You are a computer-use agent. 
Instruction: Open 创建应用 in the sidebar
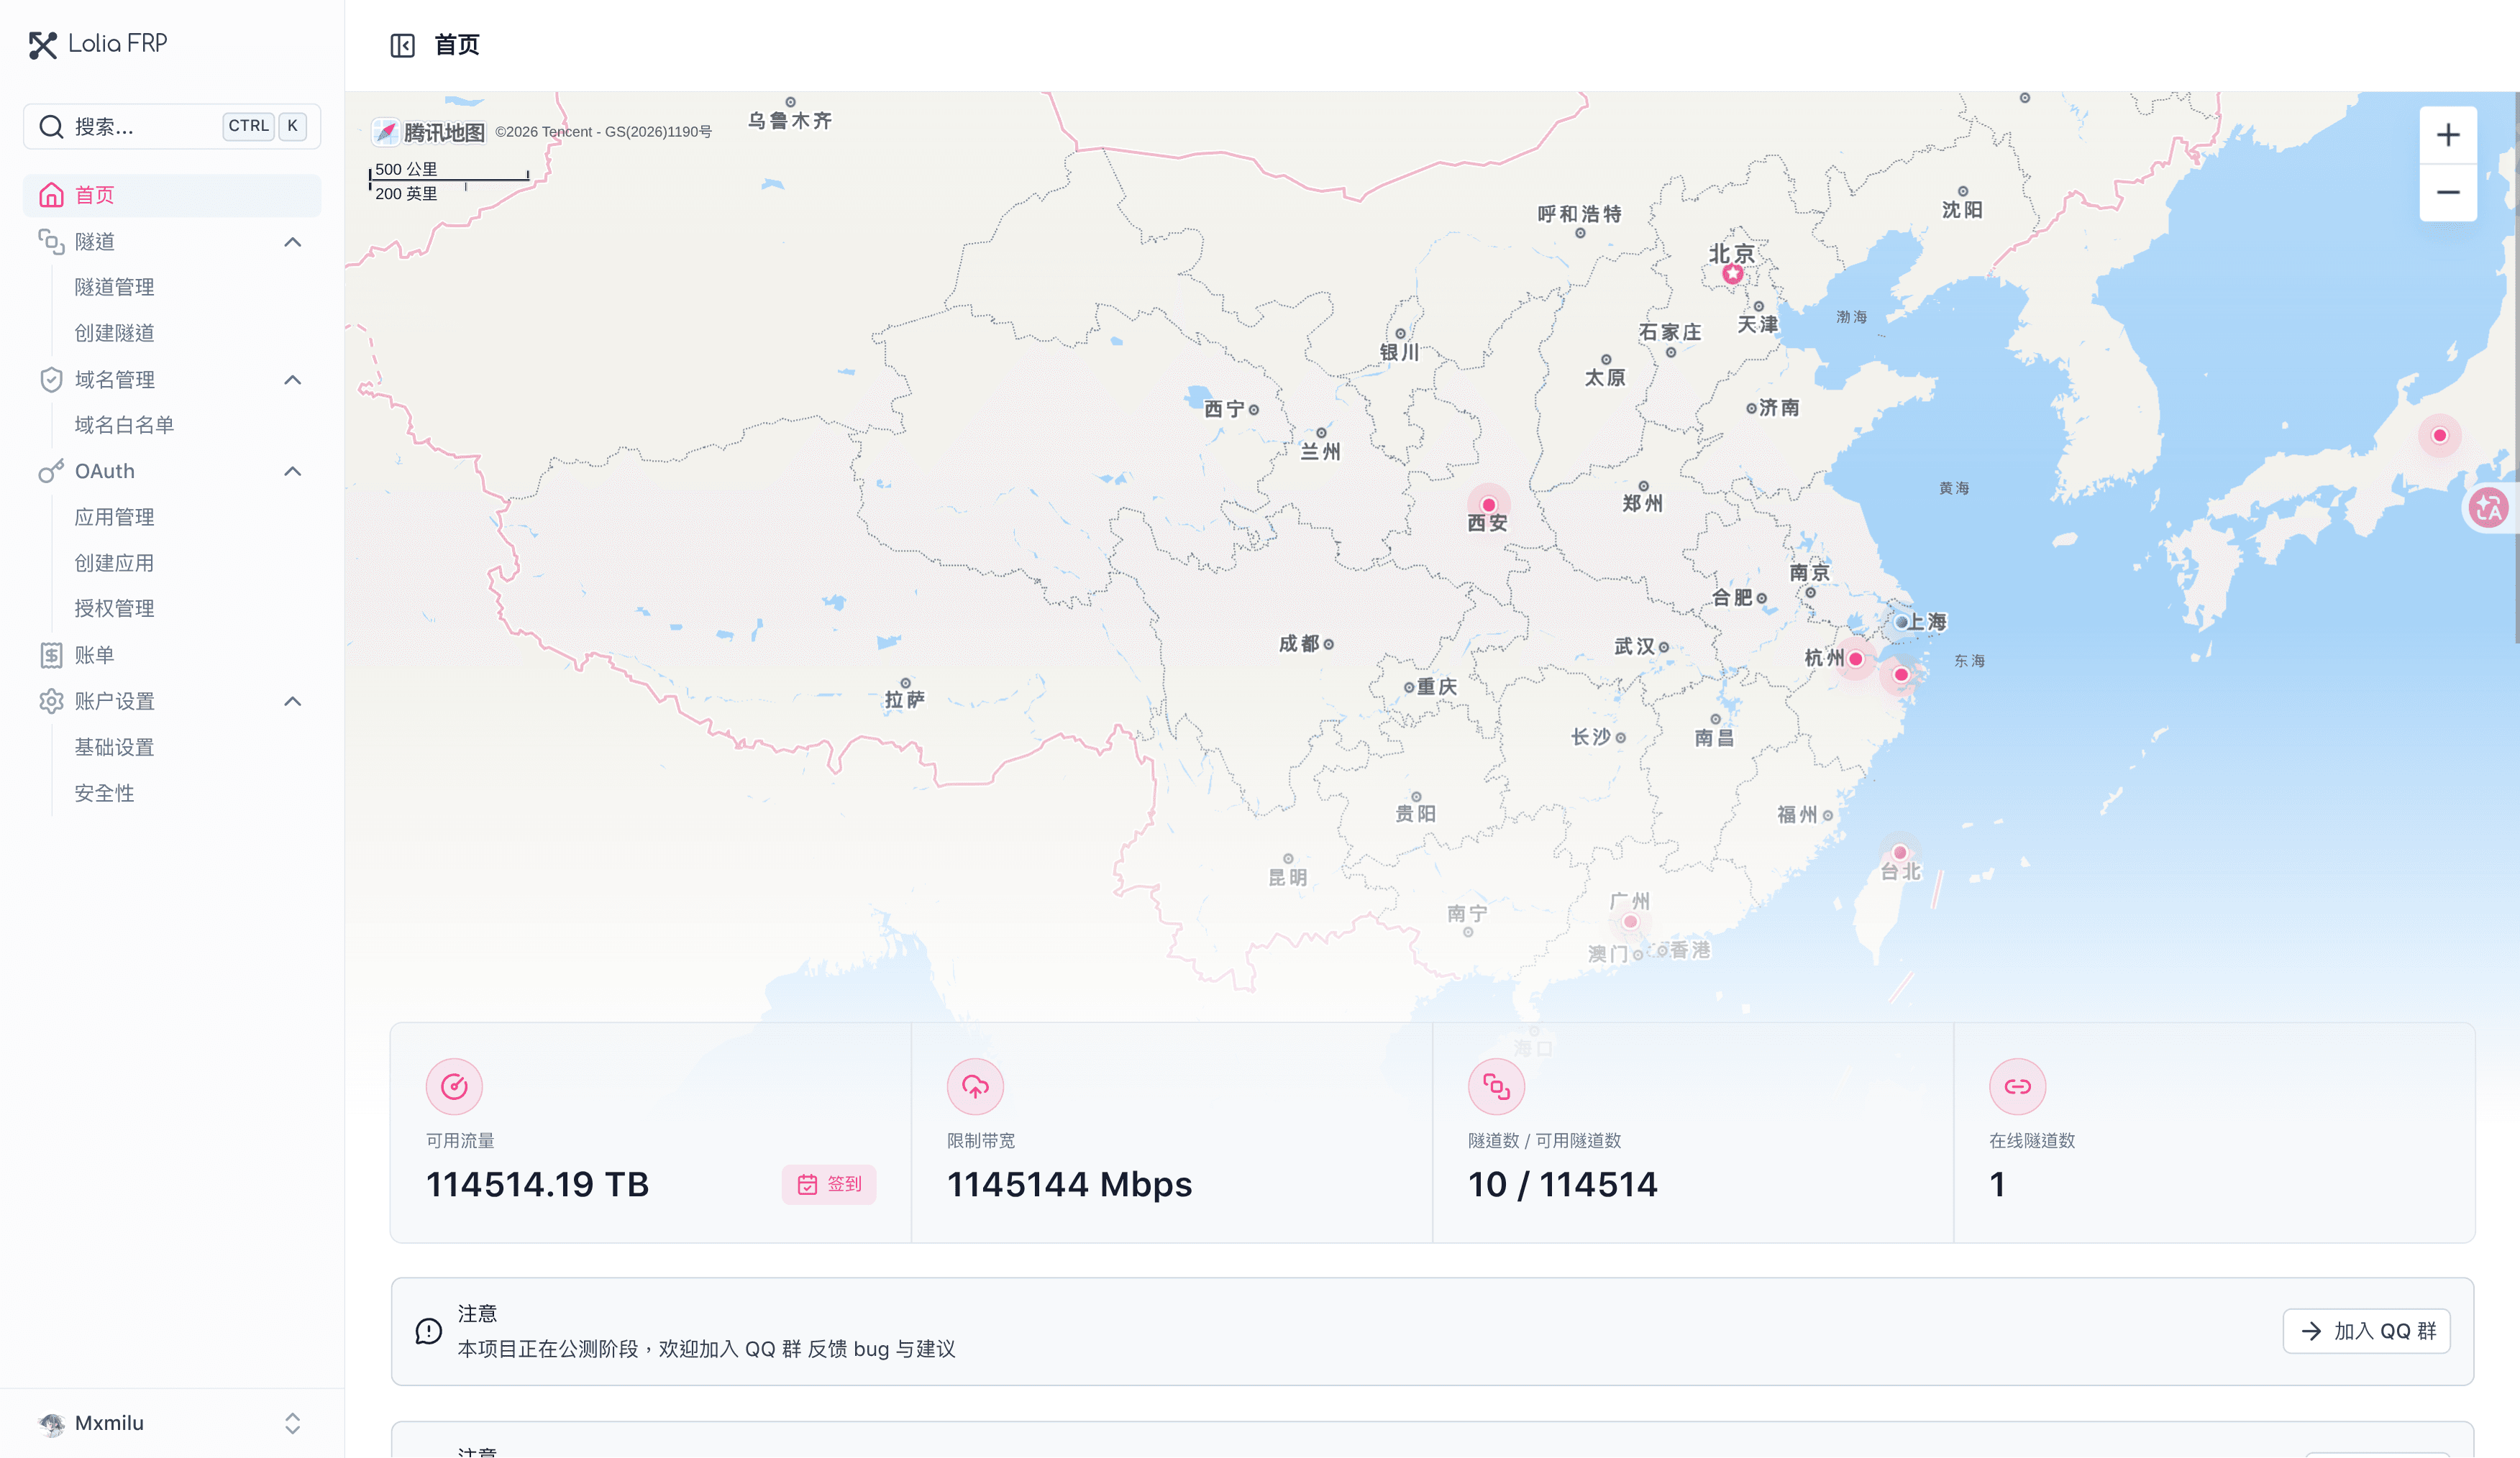114,563
